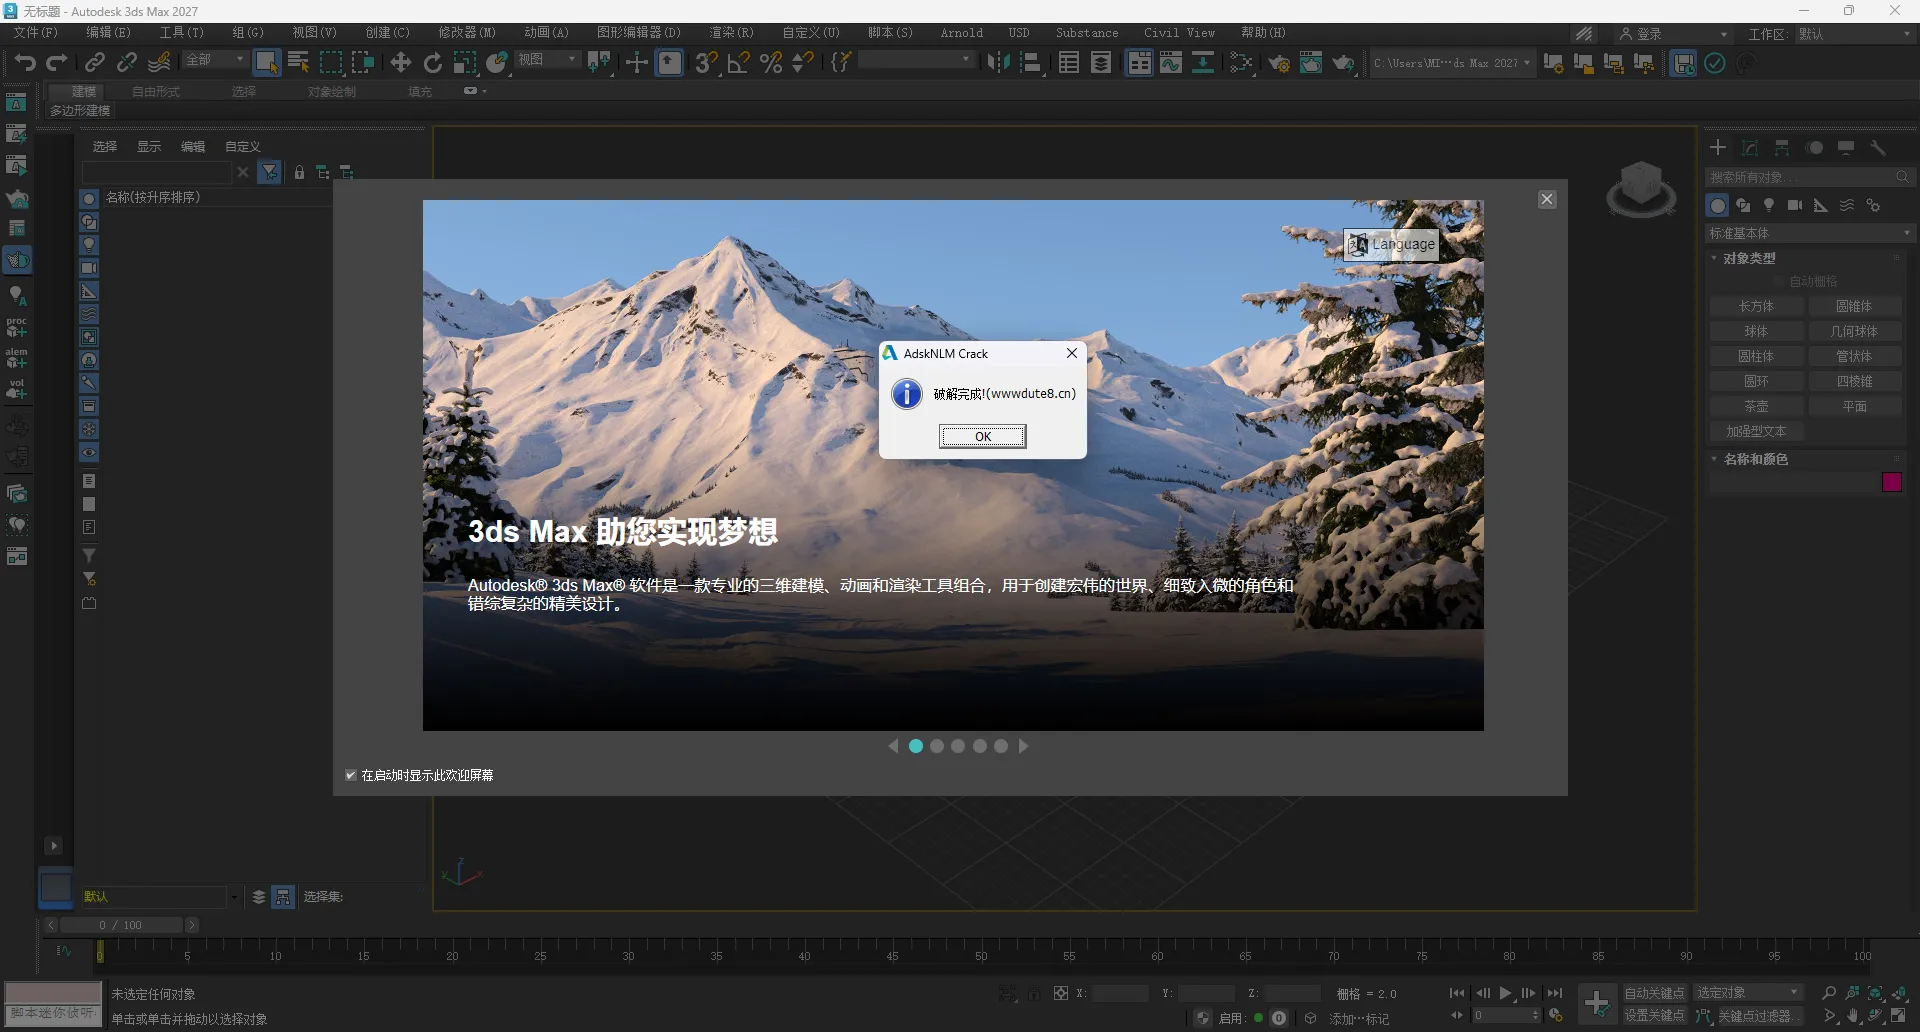The width and height of the screenshot is (1920, 1032).
Task: Click the Redo arrow in the main toolbar
Action: pyautogui.click(x=57, y=63)
